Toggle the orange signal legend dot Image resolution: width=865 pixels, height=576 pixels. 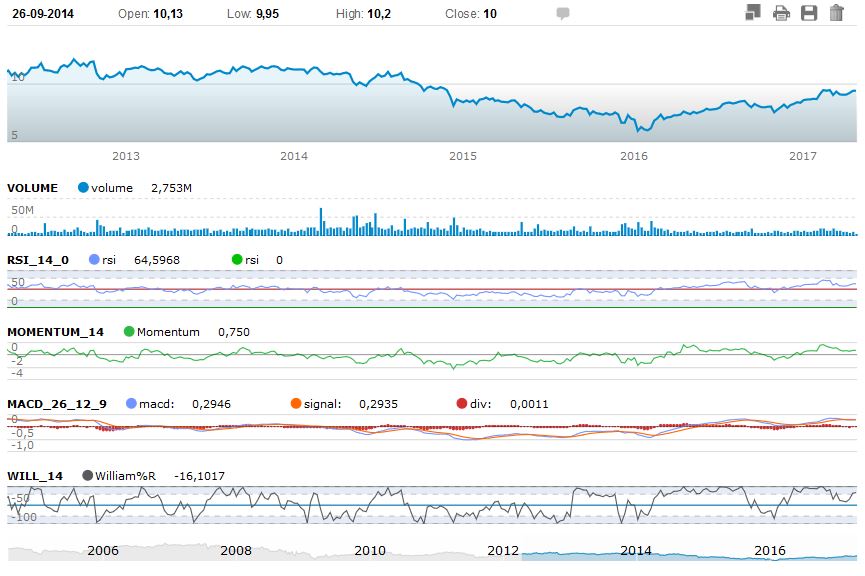295,404
